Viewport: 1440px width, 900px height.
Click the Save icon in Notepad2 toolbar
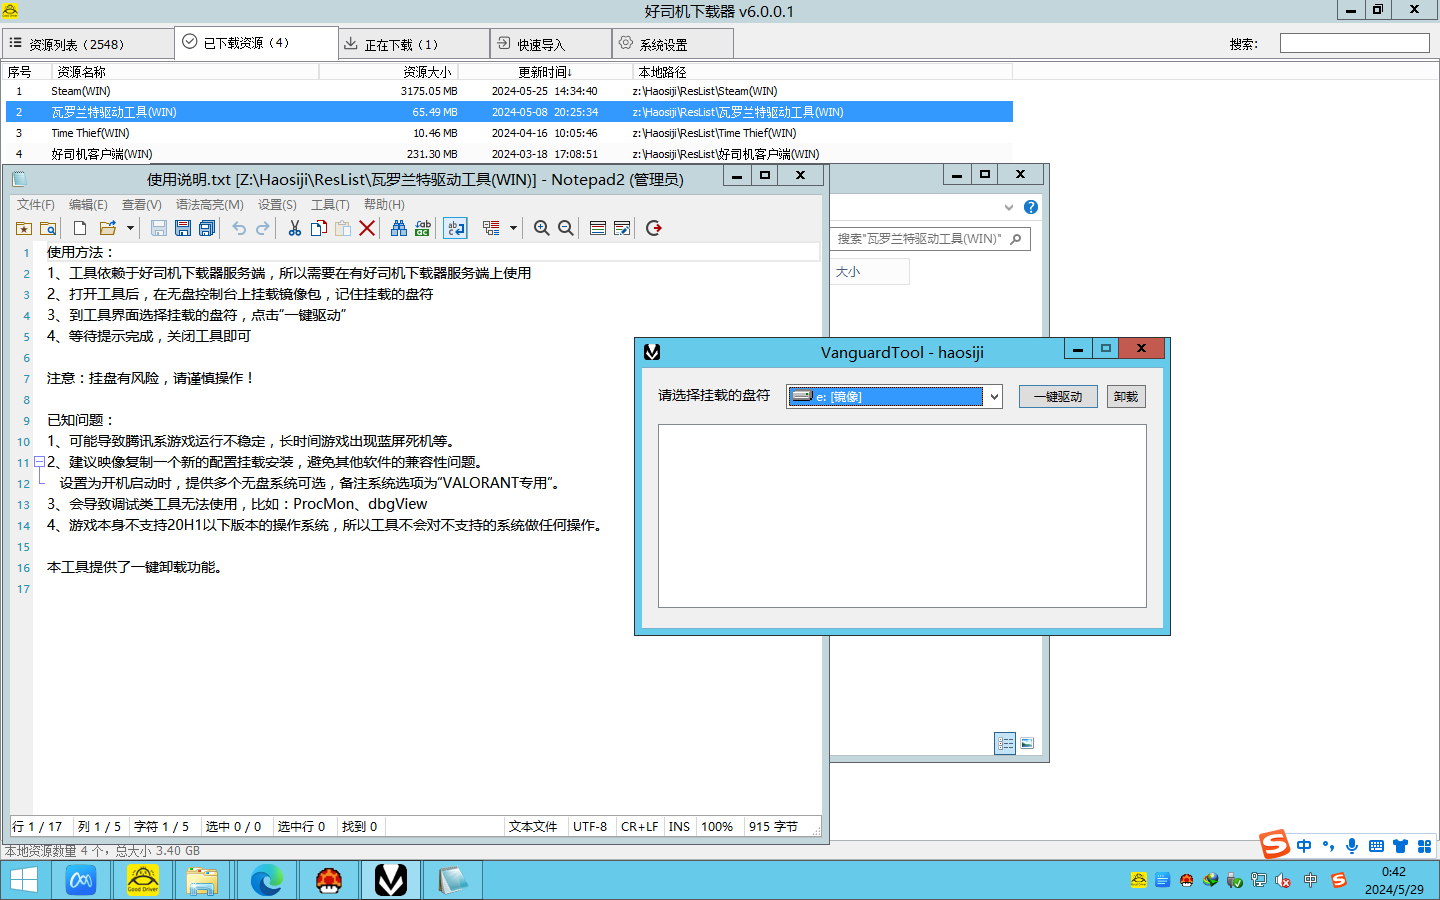pyautogui.click(x=158, y=228)
